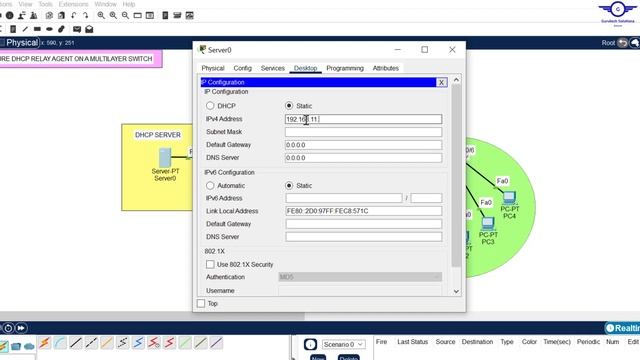The height and width of the screenshot is (360, 640).
Task: Select the Phone line connection
Action: pyautogui.click(x=122, y=343)
